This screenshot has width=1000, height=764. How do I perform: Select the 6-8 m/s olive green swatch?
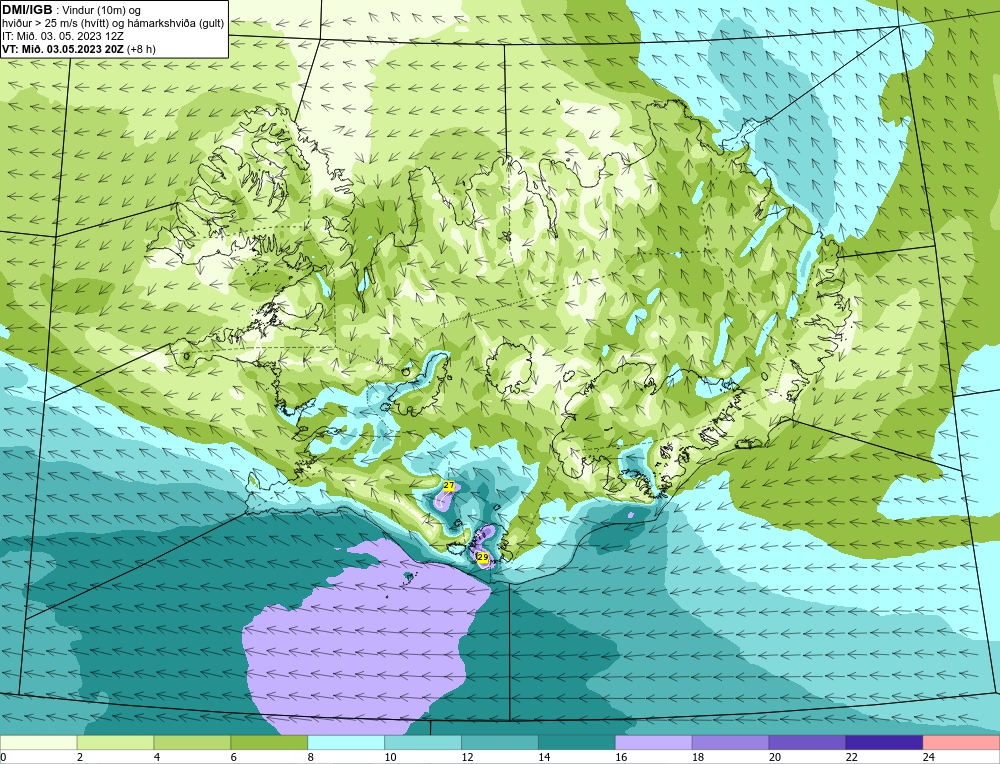coord(269,742)
